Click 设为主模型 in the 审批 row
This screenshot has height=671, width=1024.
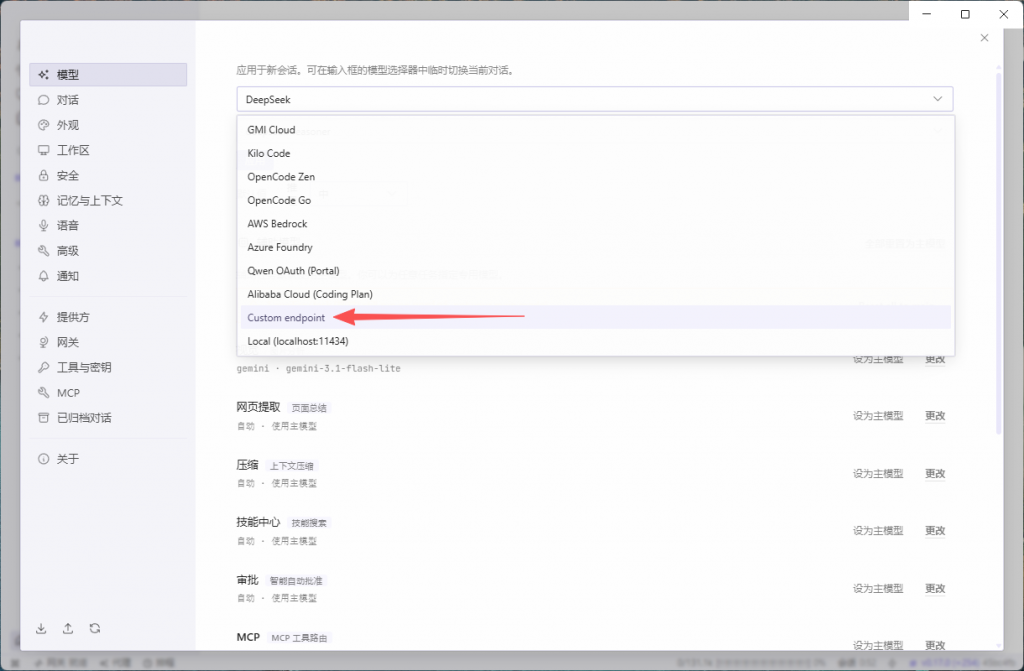(x=878, y=588)
